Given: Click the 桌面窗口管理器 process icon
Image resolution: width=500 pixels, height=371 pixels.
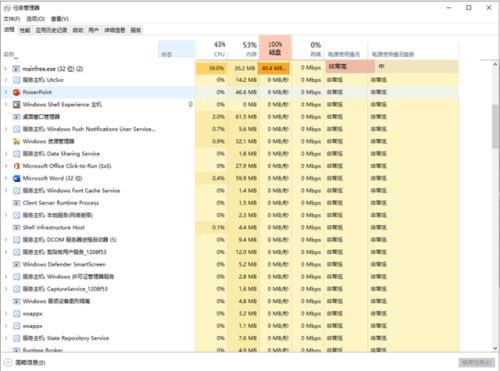Looking at the screenshot, I should [x=16, y=117].
